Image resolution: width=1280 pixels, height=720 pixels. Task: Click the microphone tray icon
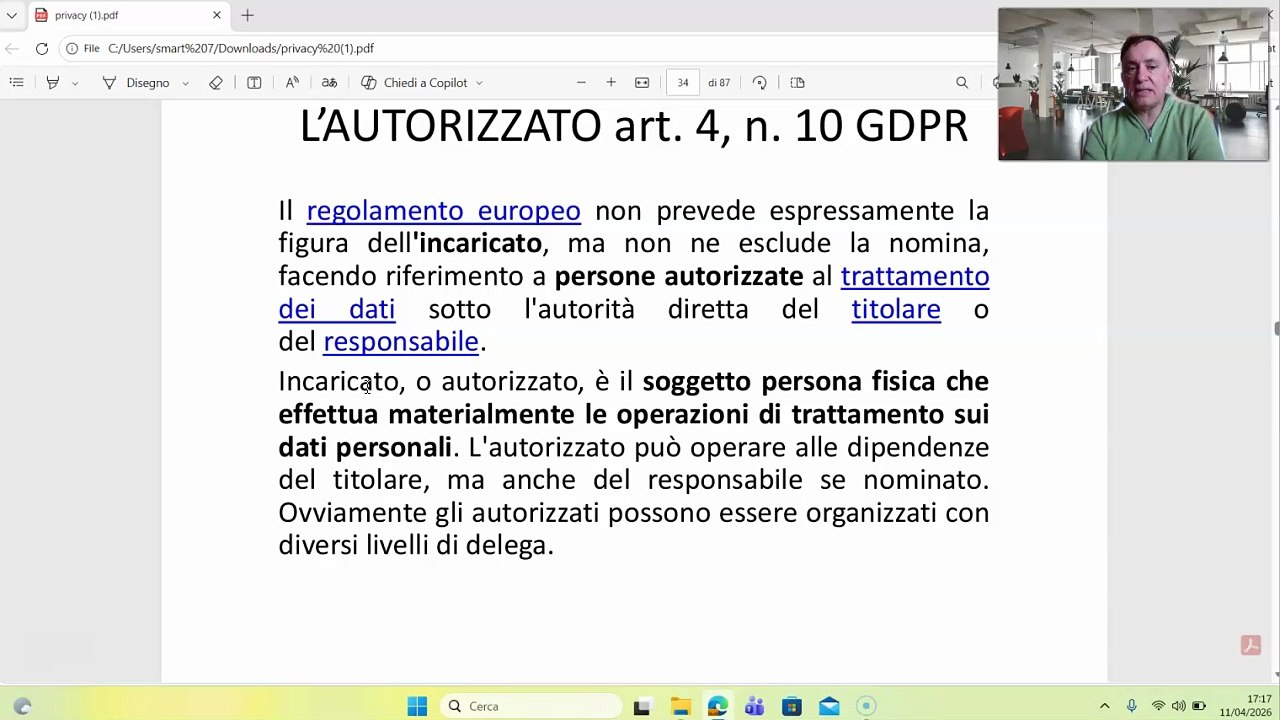click(1131, 706)
